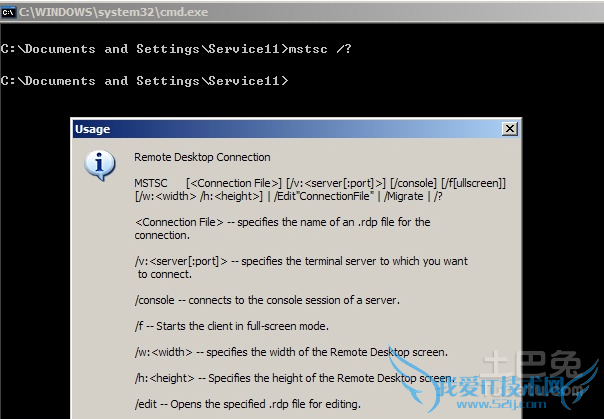The width and height of the screenshot is (604, 419).
Task: Click the empty second command prompt line
Action: point(144,81)
